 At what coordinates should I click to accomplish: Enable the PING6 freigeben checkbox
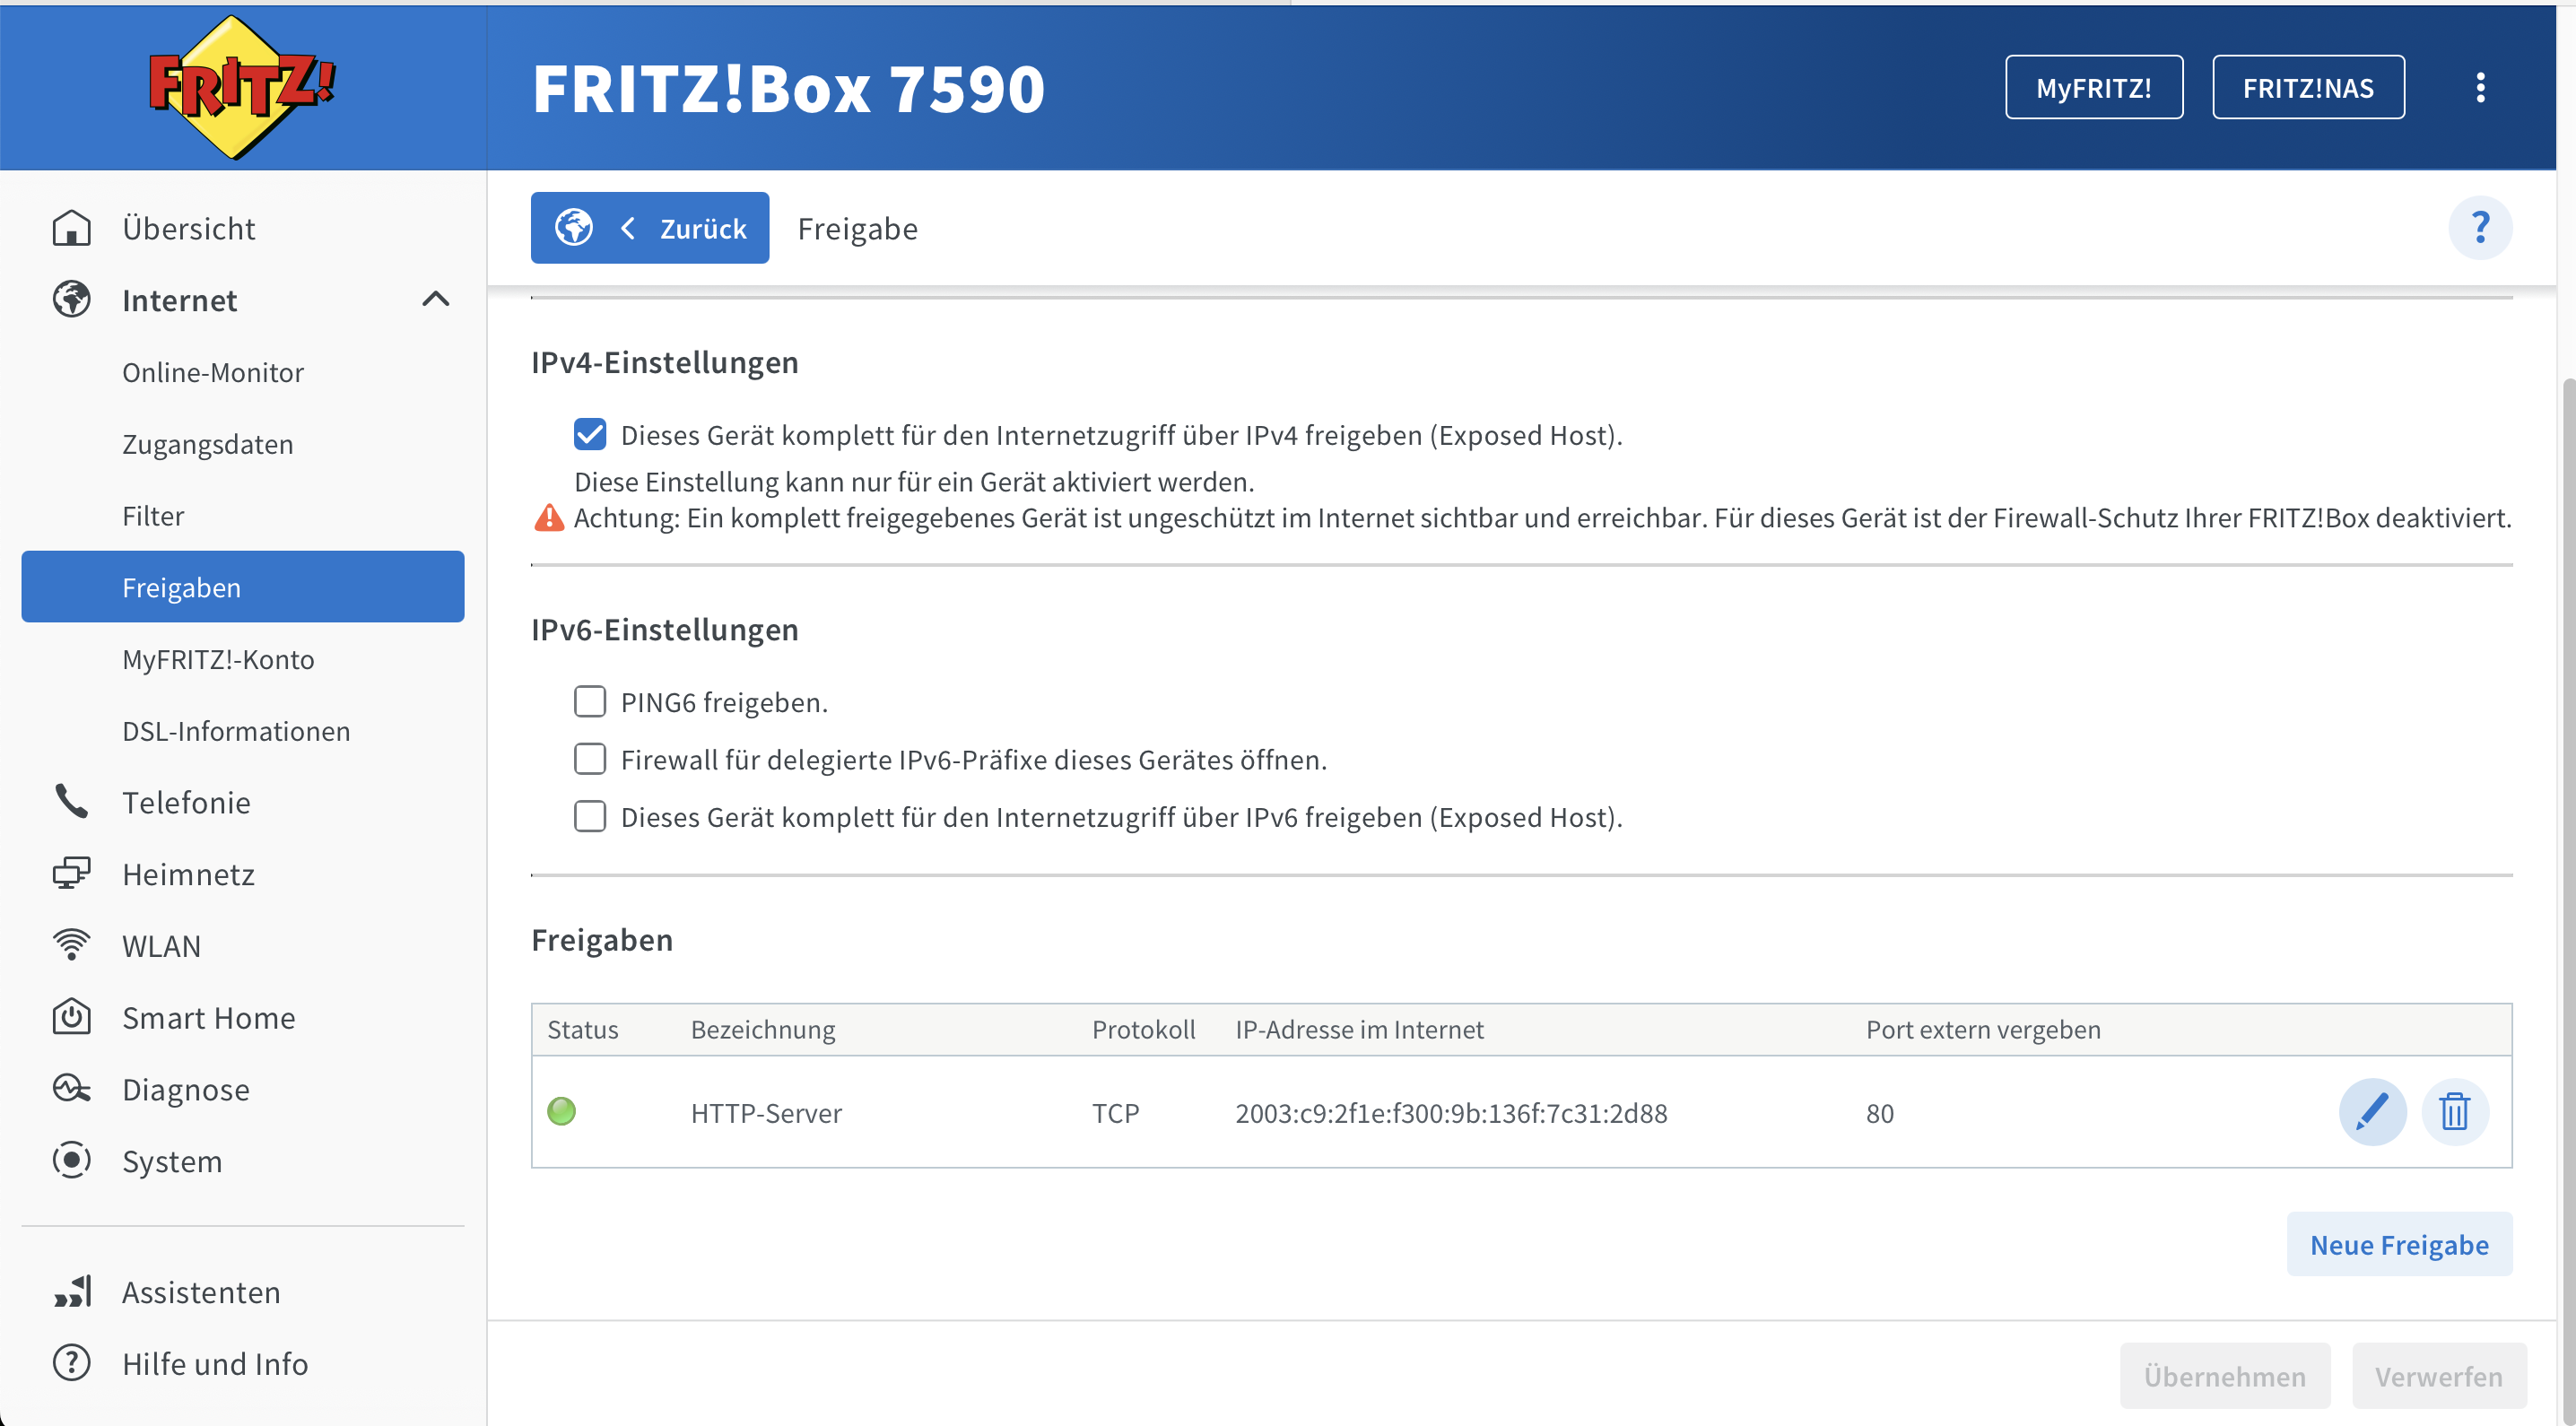(x=590, y=702)
